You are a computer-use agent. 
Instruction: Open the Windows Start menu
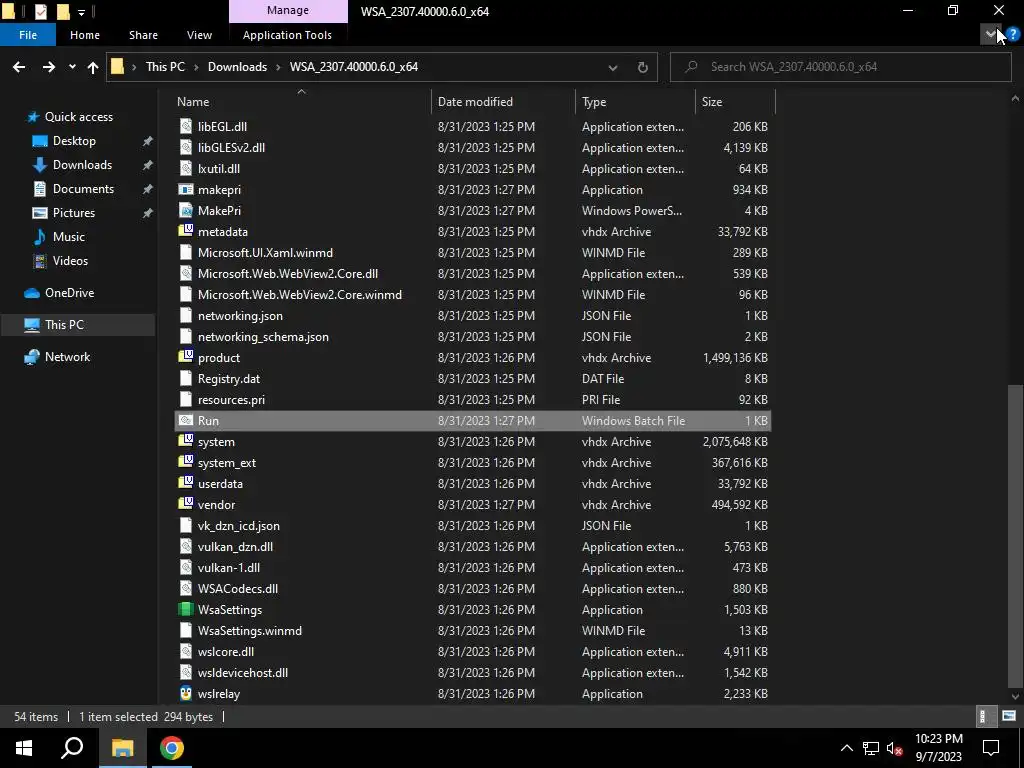tap(24, 748)
